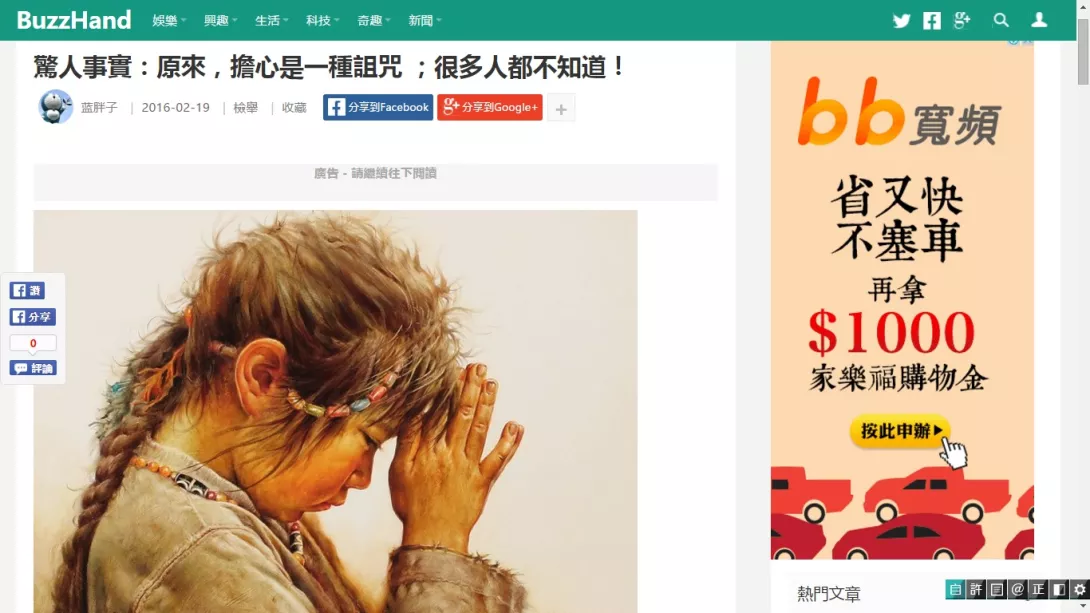The image size is (1090, 613).
Task: Expand more share options with the plus button
Action: point(561,108)
